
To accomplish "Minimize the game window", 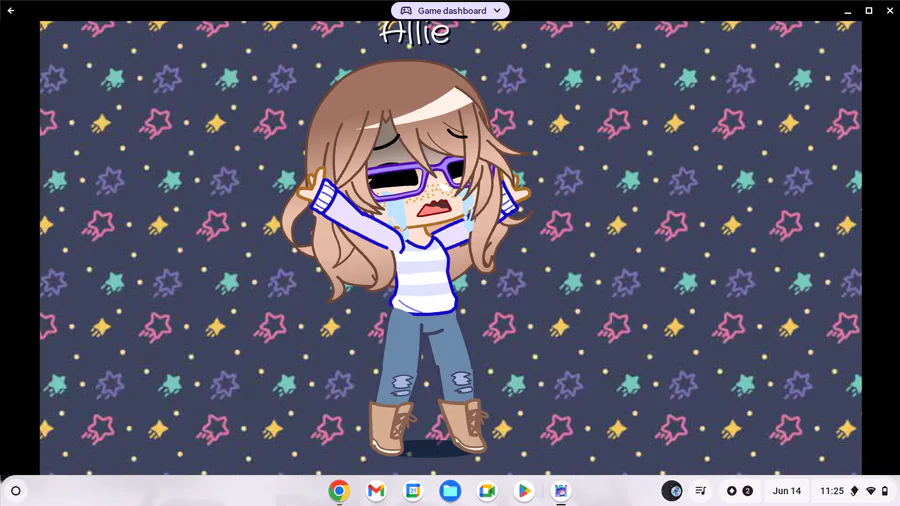I will (x=848, y=11).
